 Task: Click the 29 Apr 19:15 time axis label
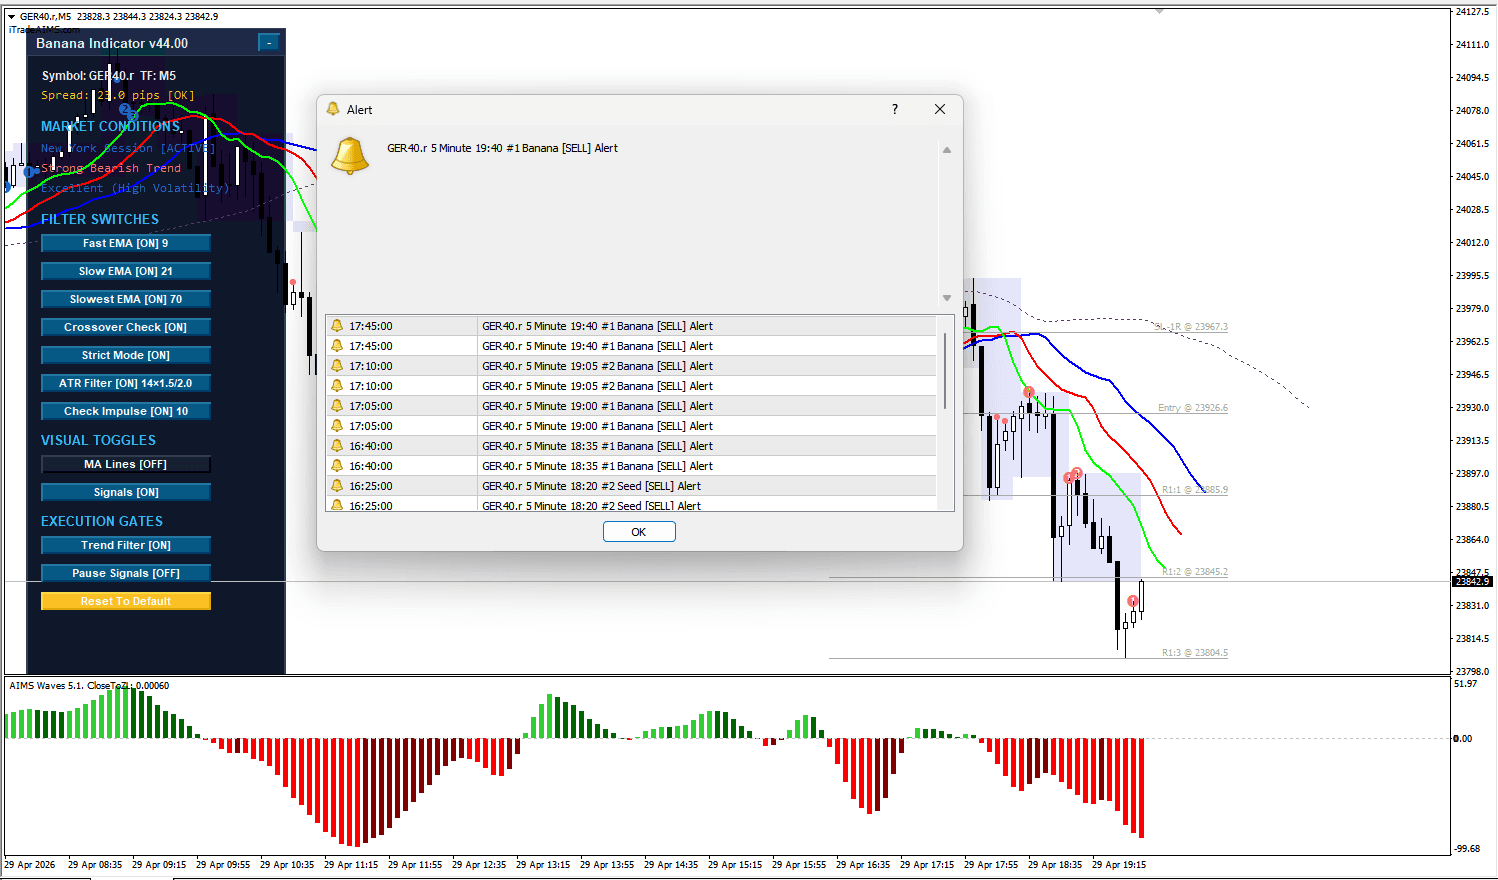coord(1119,865)
